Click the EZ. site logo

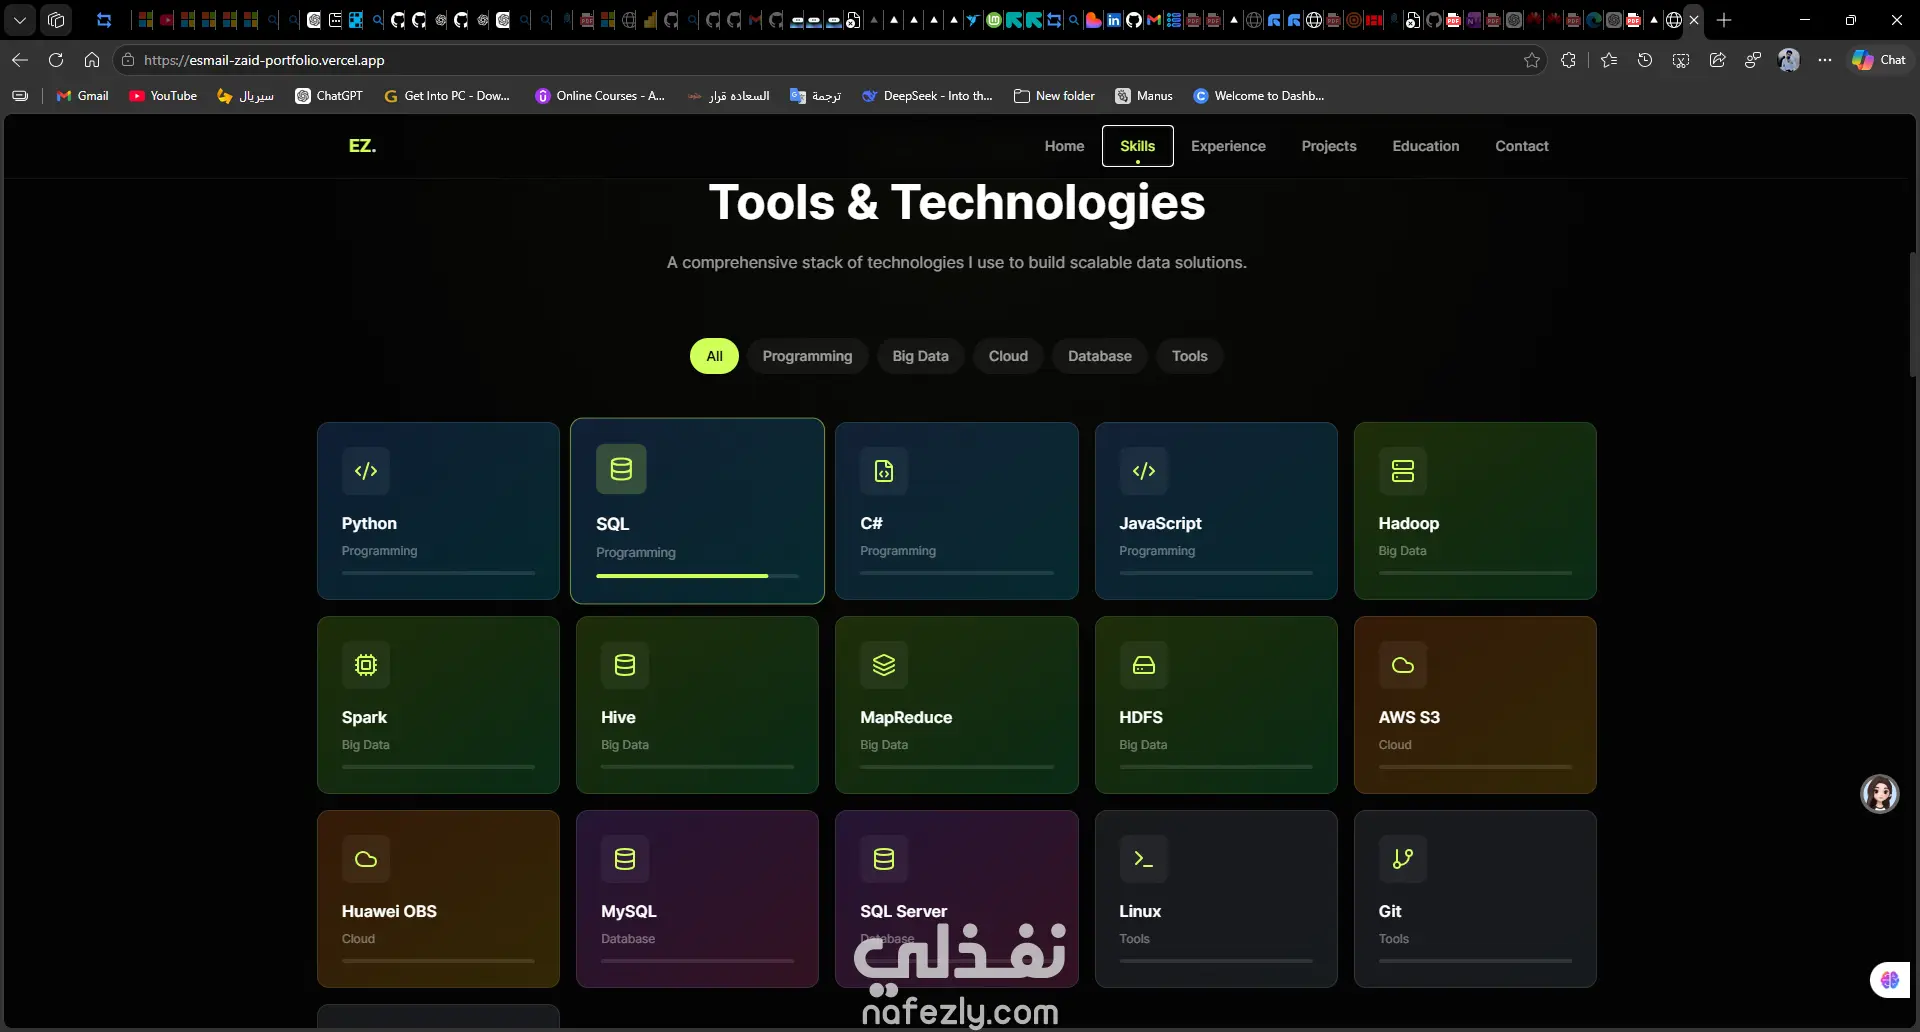[362, 146]
